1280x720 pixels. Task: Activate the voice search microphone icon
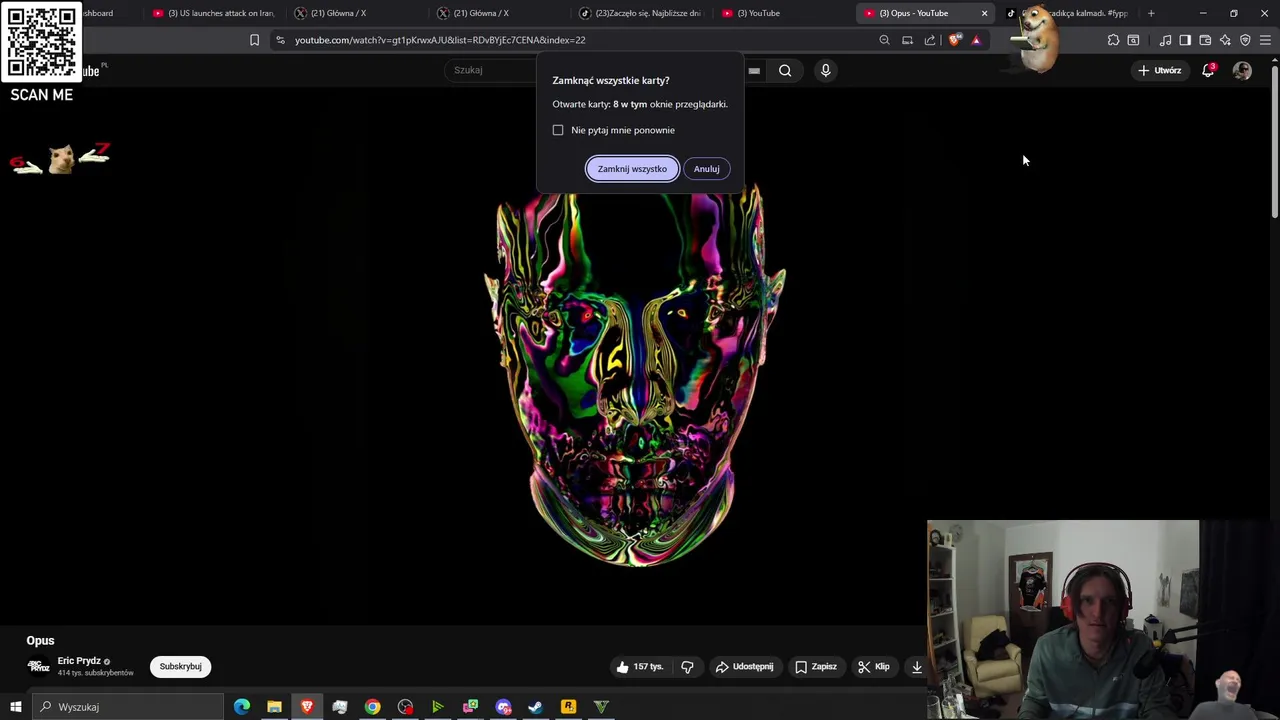click(x=825, y=70)
